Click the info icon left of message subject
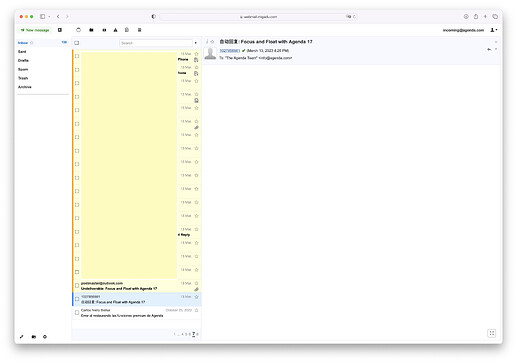This screenshot has height=363, width=517. click(207, 42)
